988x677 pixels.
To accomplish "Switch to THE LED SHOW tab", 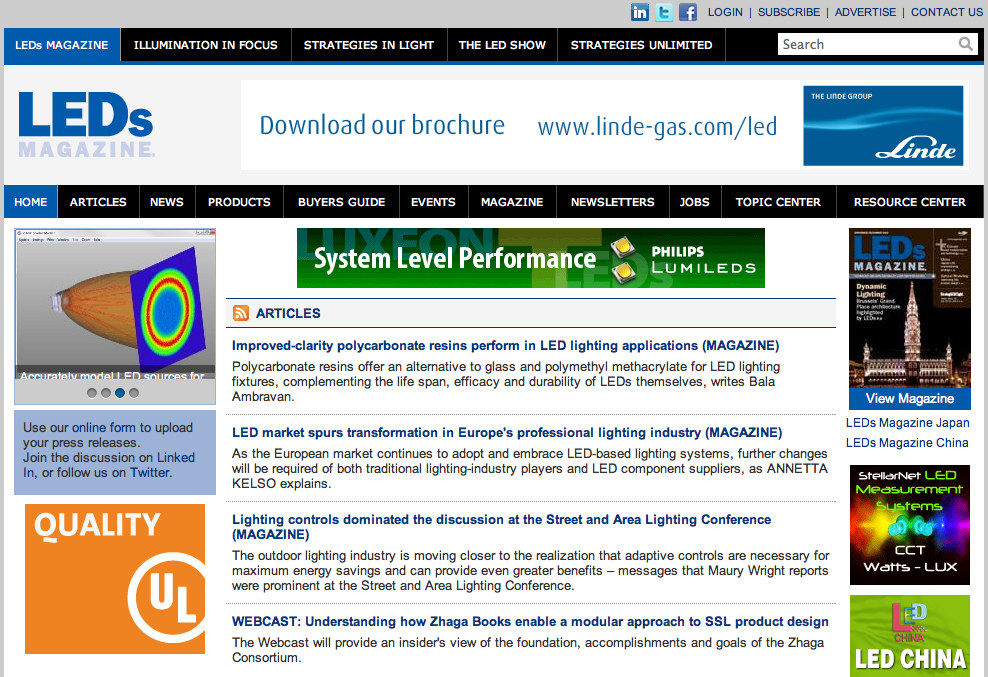I will coord(502,45).
